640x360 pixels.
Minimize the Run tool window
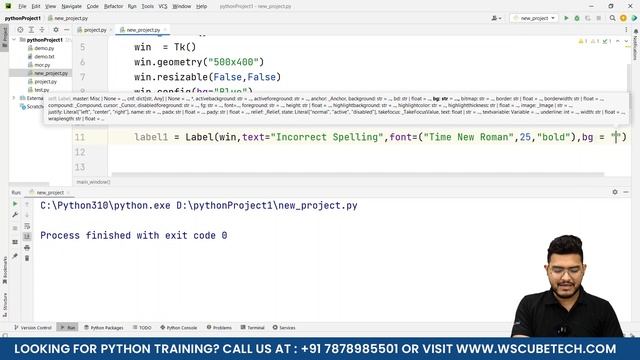click(x=626, y=192)
